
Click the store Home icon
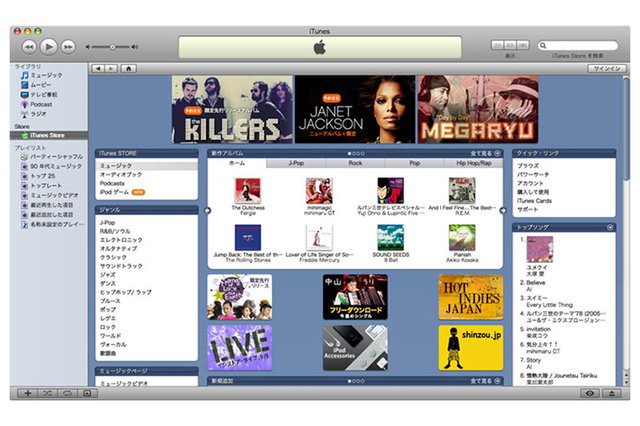pyautogui.click(x=129, y=68)
